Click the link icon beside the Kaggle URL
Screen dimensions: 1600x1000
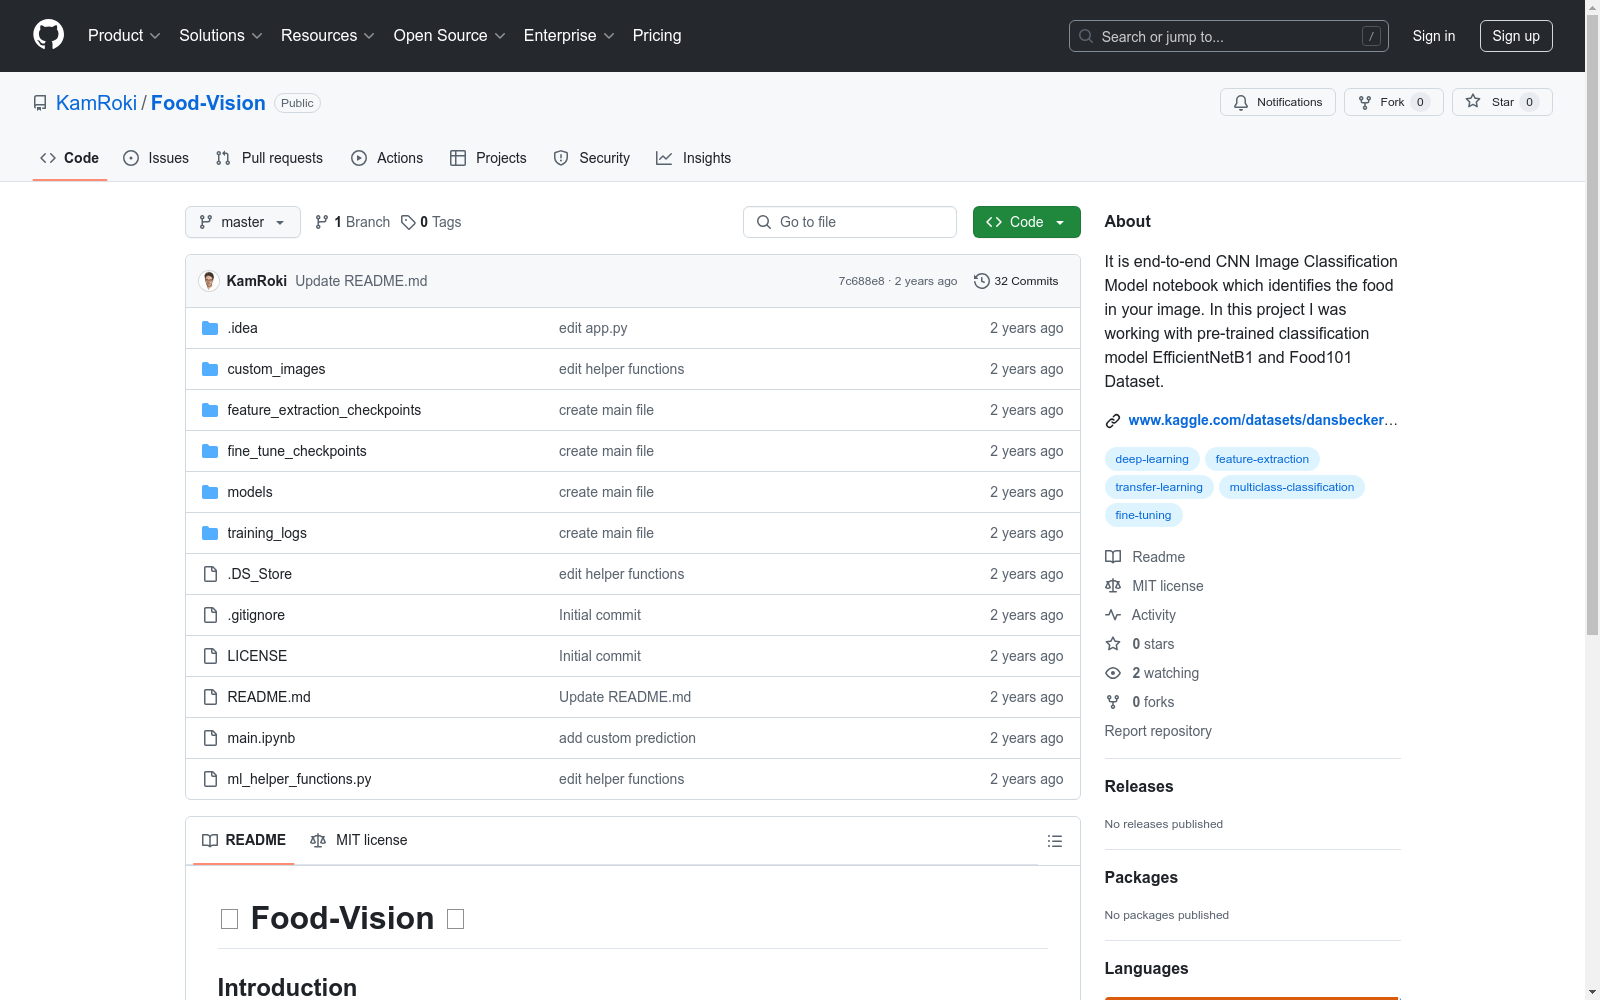pos(1113,421)
